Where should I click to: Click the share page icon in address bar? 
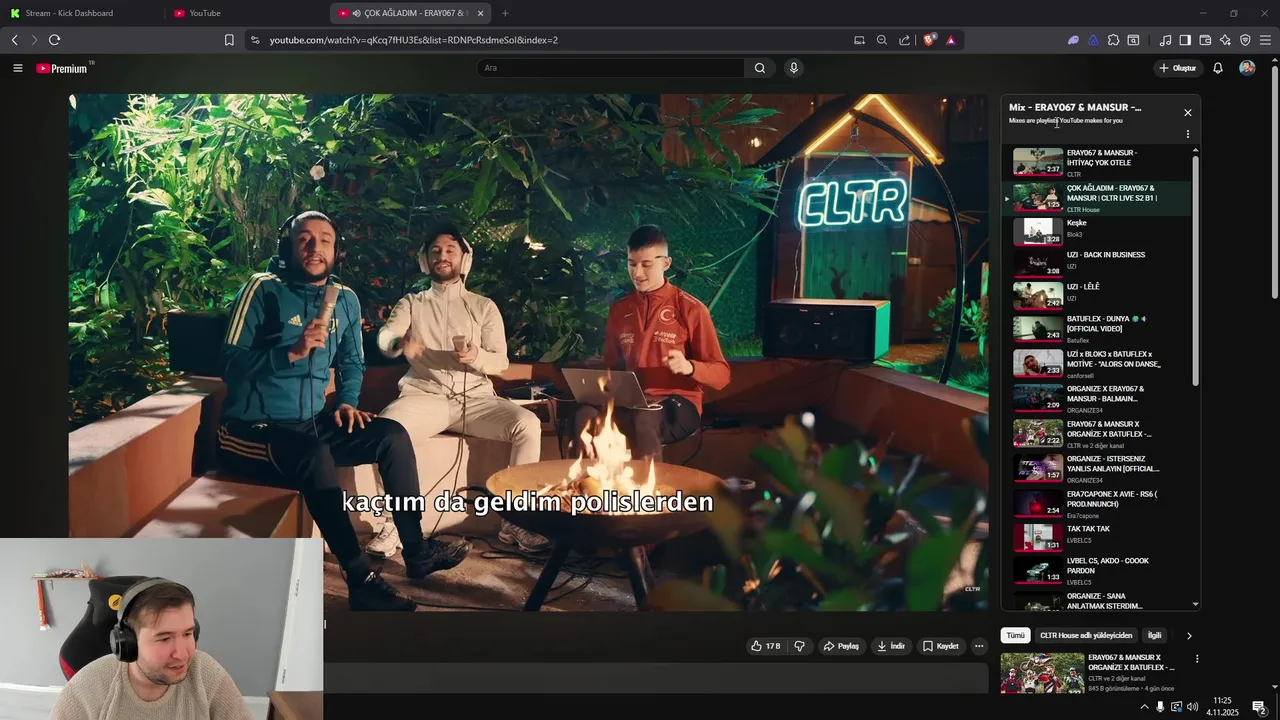click(905, 40)
